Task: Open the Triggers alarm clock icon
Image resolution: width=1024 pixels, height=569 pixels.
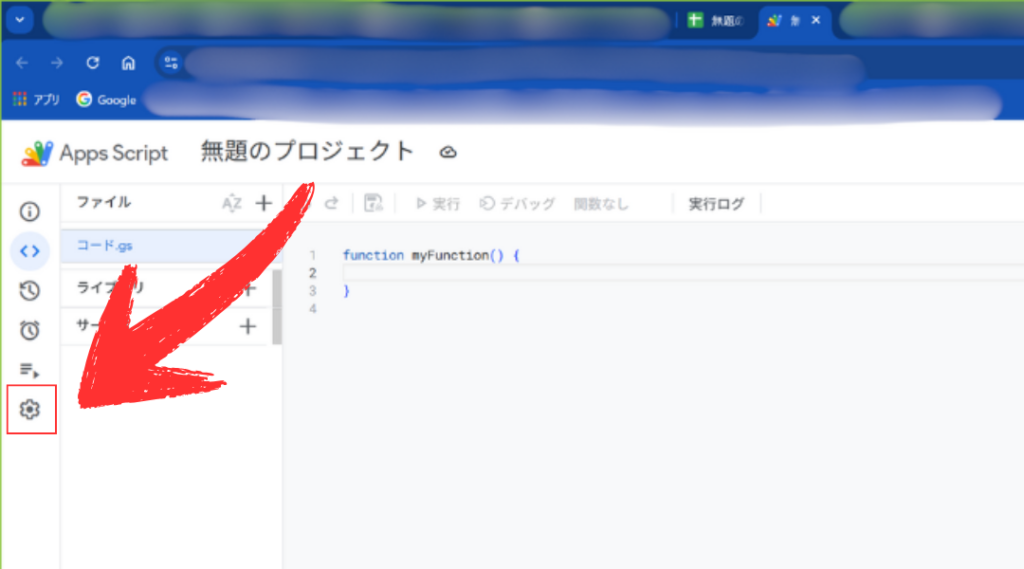Action: click(30, 330)
